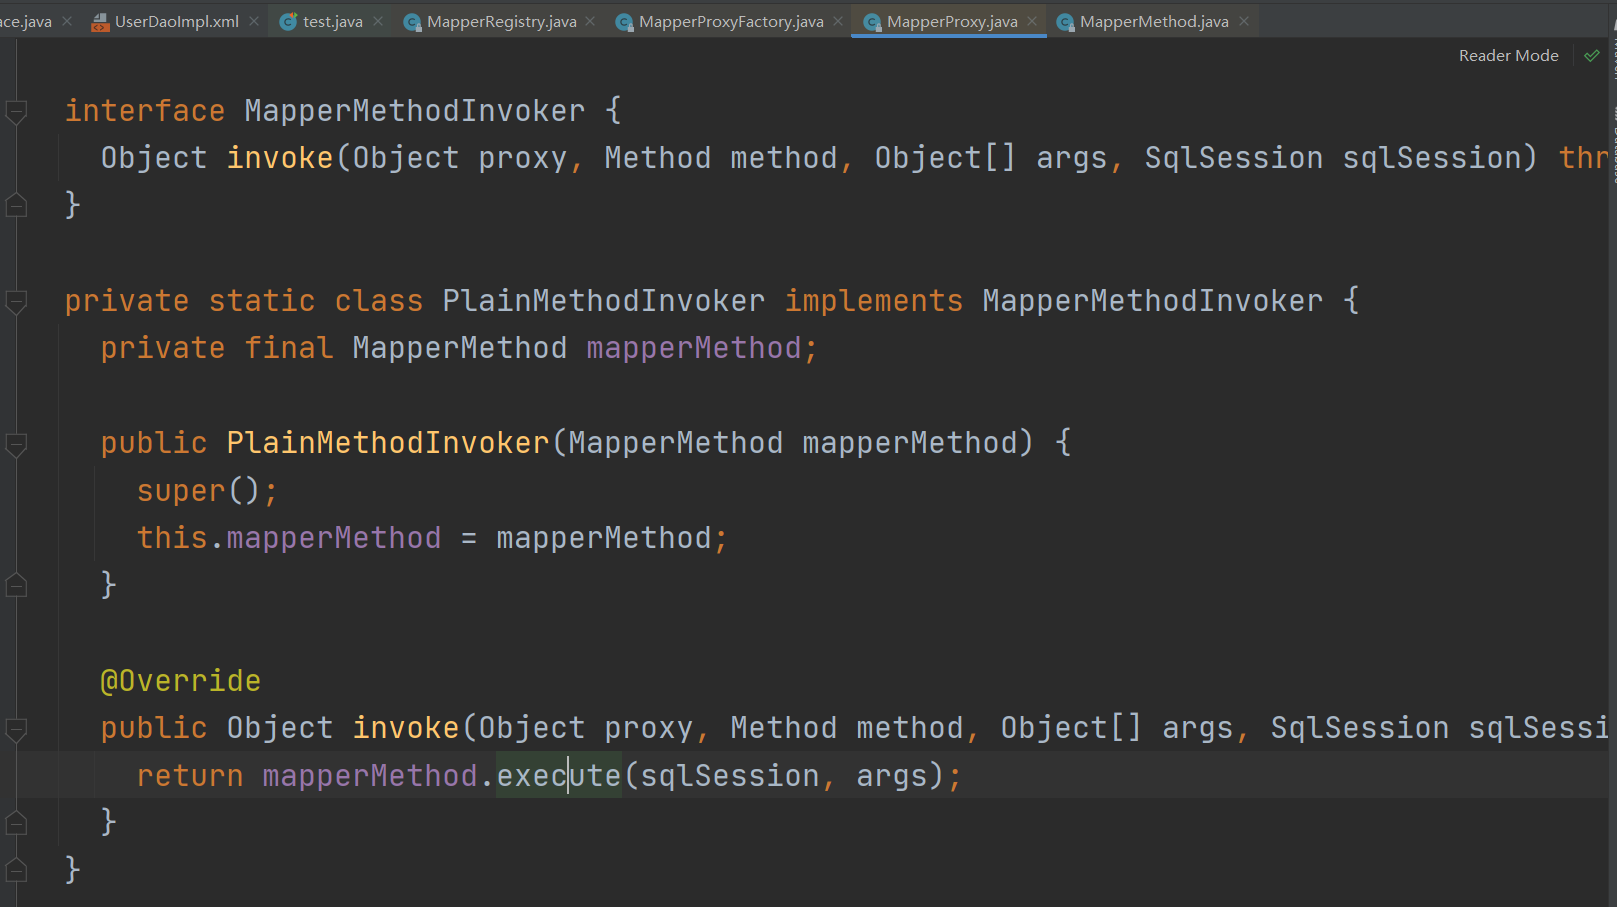Click 'invoke' in the overridden public method

[406, 728]
